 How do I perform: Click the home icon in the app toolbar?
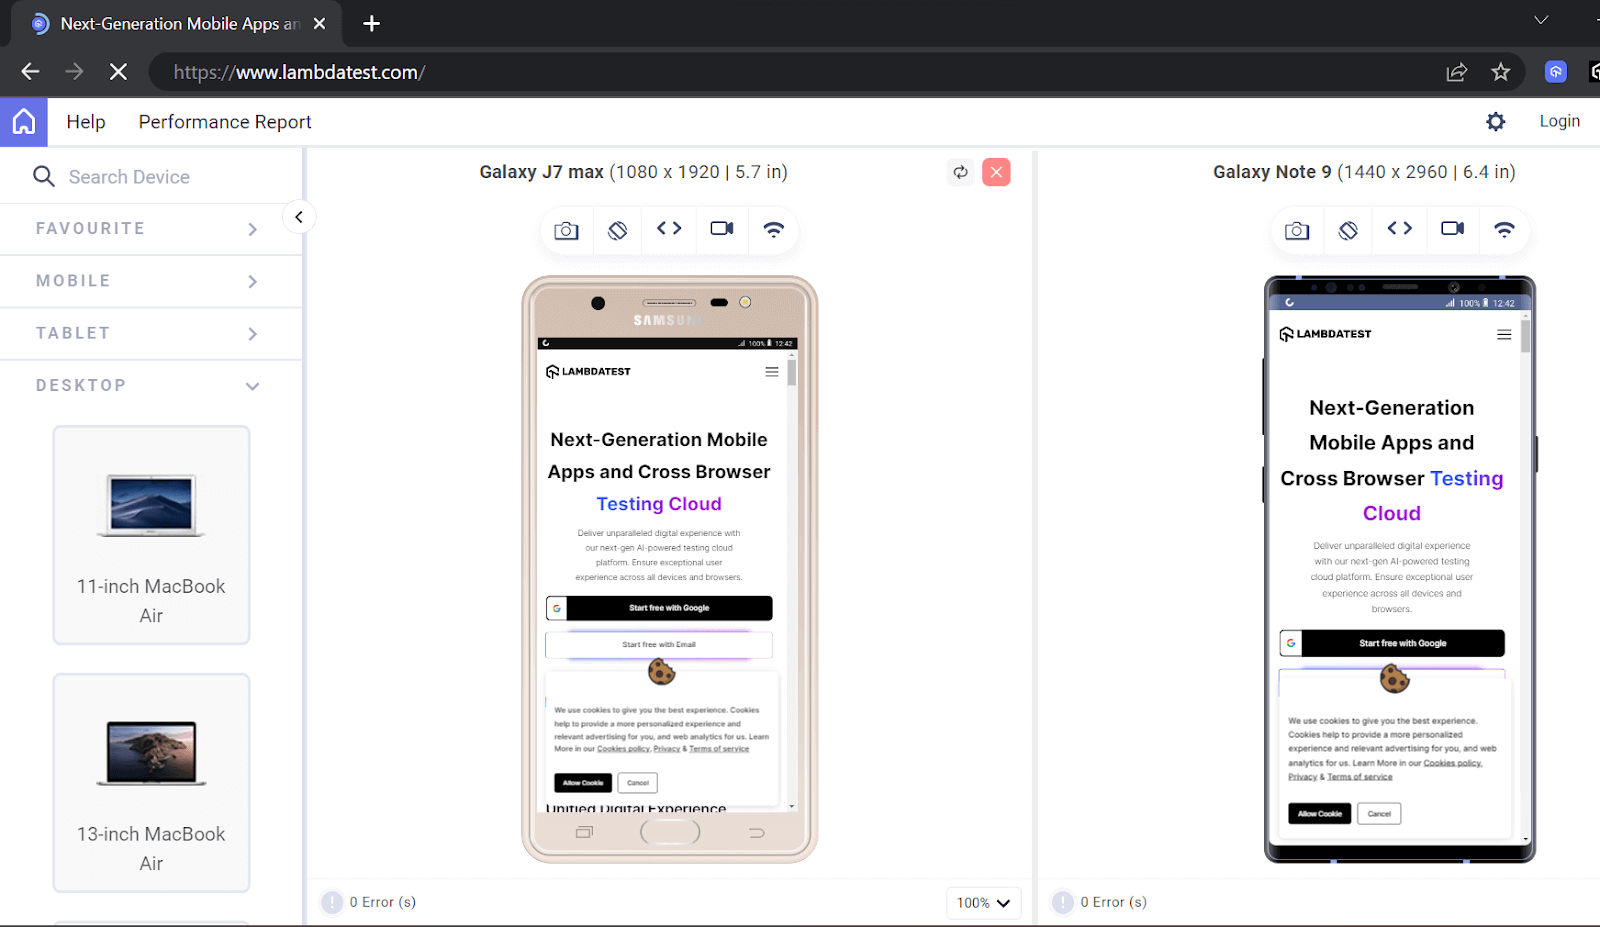pos(23,121)
